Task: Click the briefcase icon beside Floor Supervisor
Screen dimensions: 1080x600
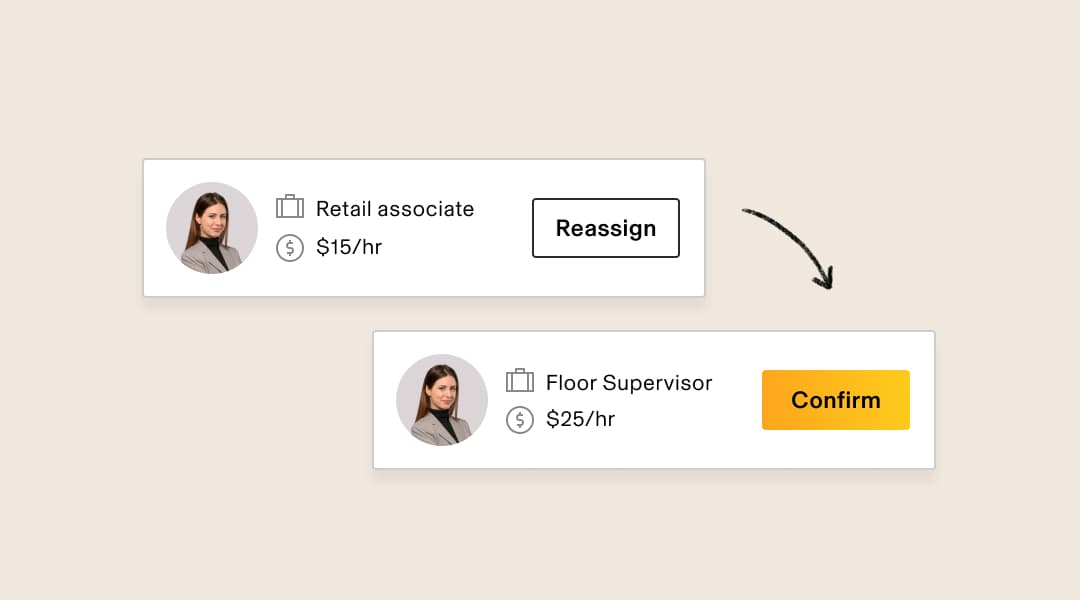Action: tap(520, 380)
